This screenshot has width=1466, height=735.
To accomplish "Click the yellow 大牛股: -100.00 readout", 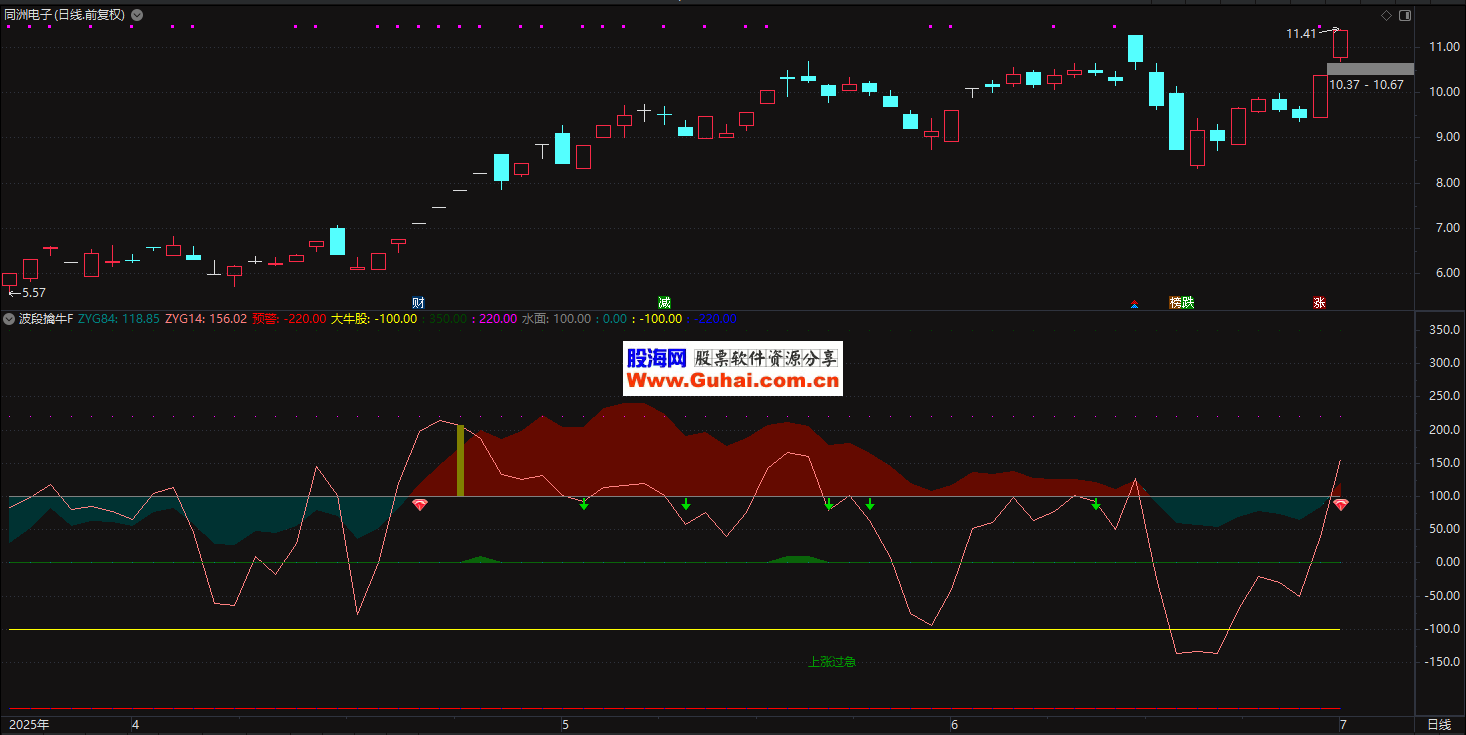I will point(374,319).
